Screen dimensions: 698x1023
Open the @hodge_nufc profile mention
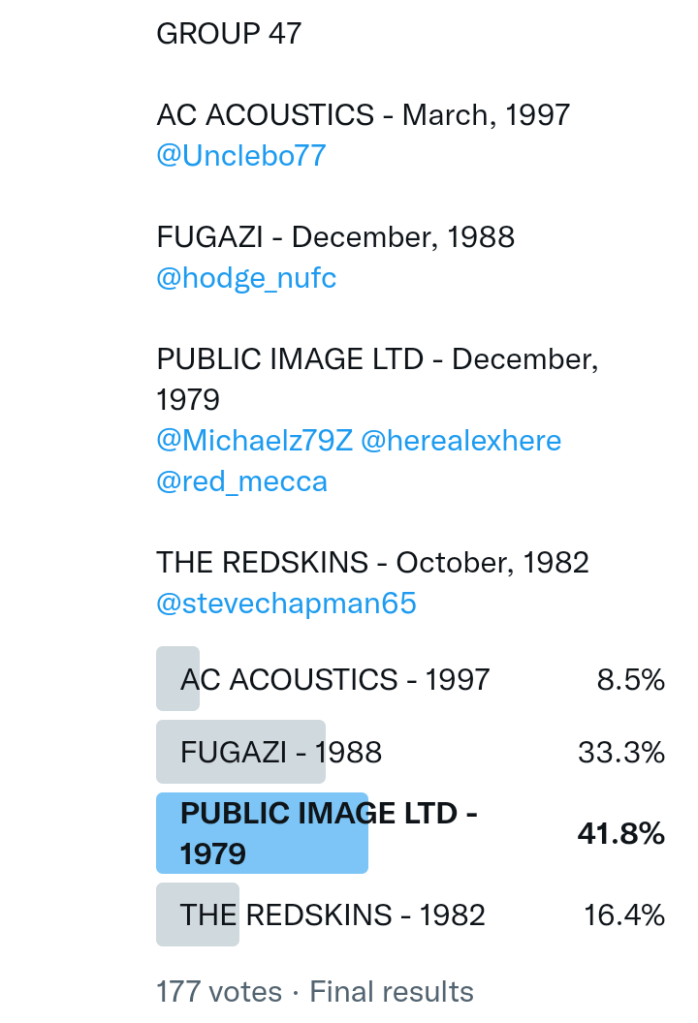[x=246, y=278]
